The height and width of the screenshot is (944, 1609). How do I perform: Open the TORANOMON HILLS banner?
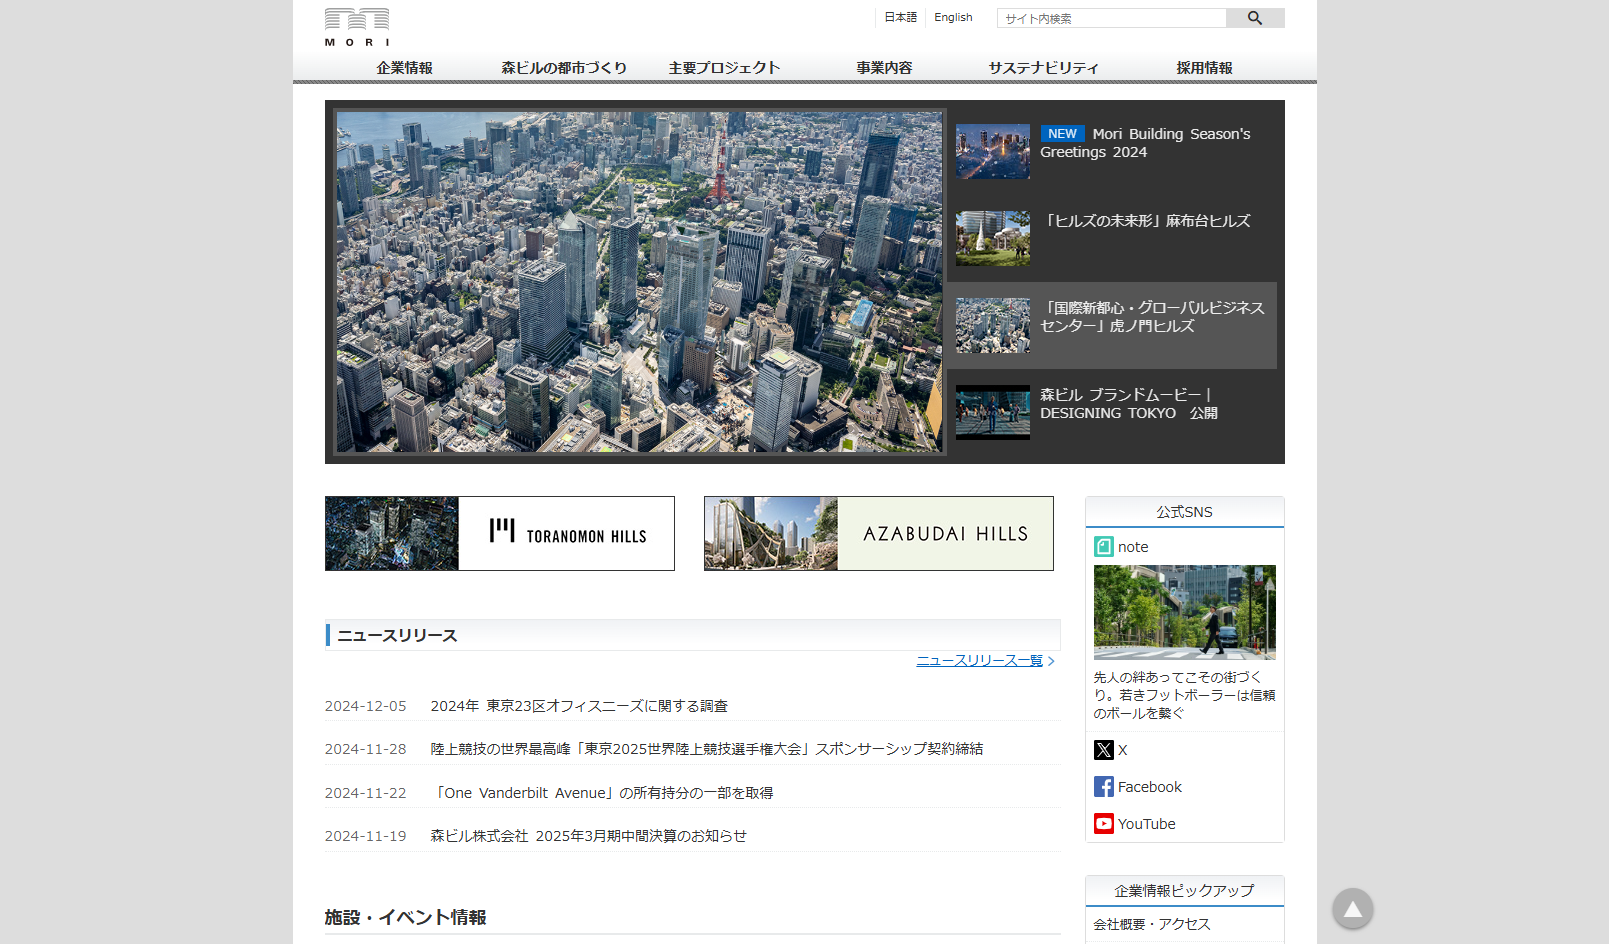click(x=499, y=533)
